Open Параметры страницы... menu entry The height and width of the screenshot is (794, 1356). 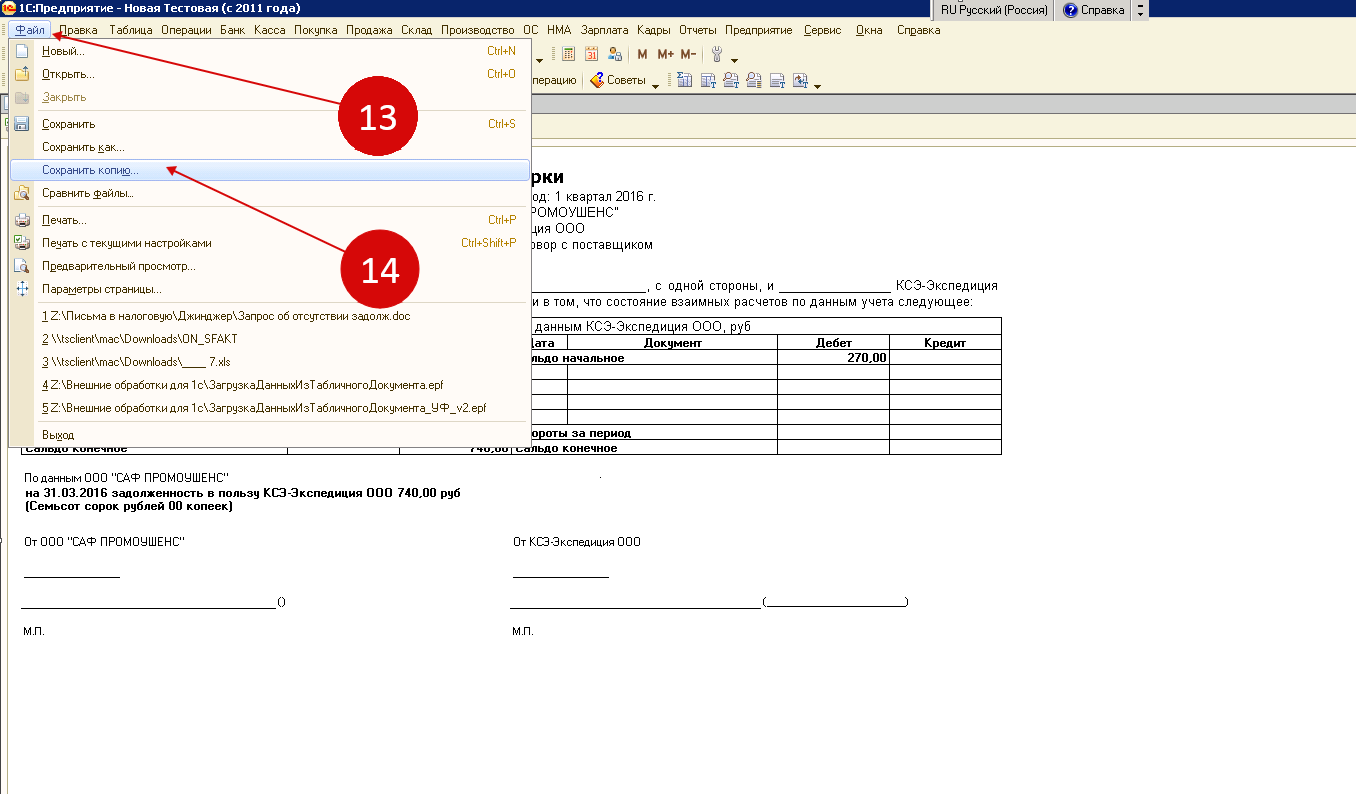pos(269,289)
